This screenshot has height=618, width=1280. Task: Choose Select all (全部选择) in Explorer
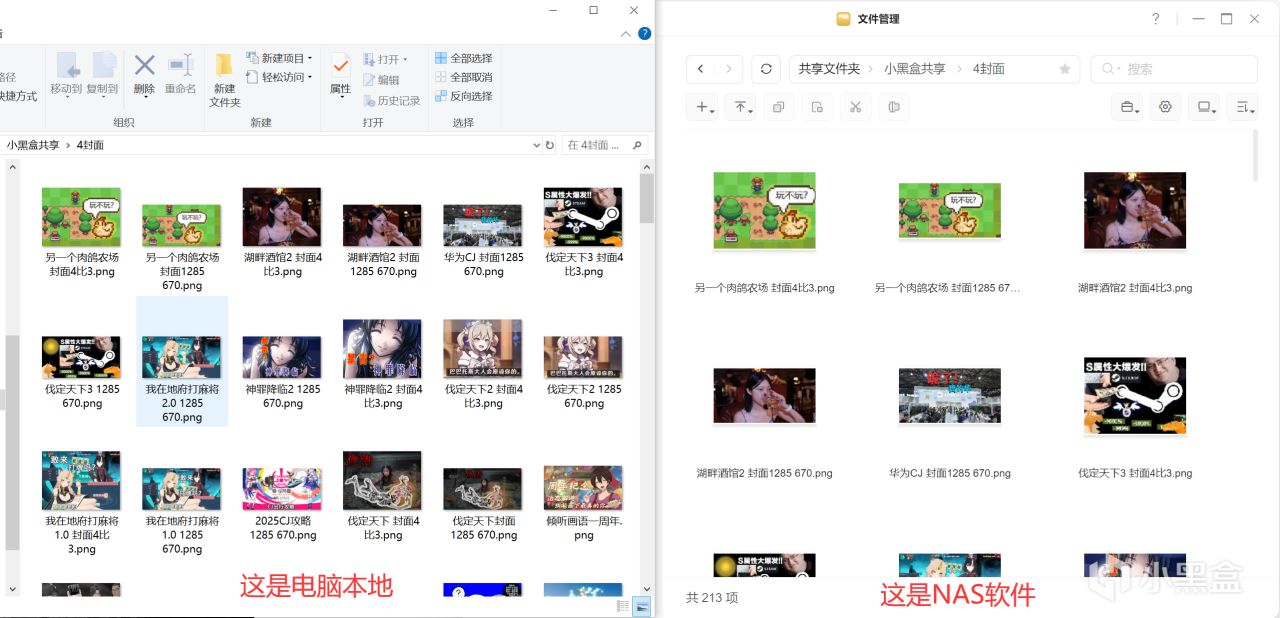(x=463, y=58)
